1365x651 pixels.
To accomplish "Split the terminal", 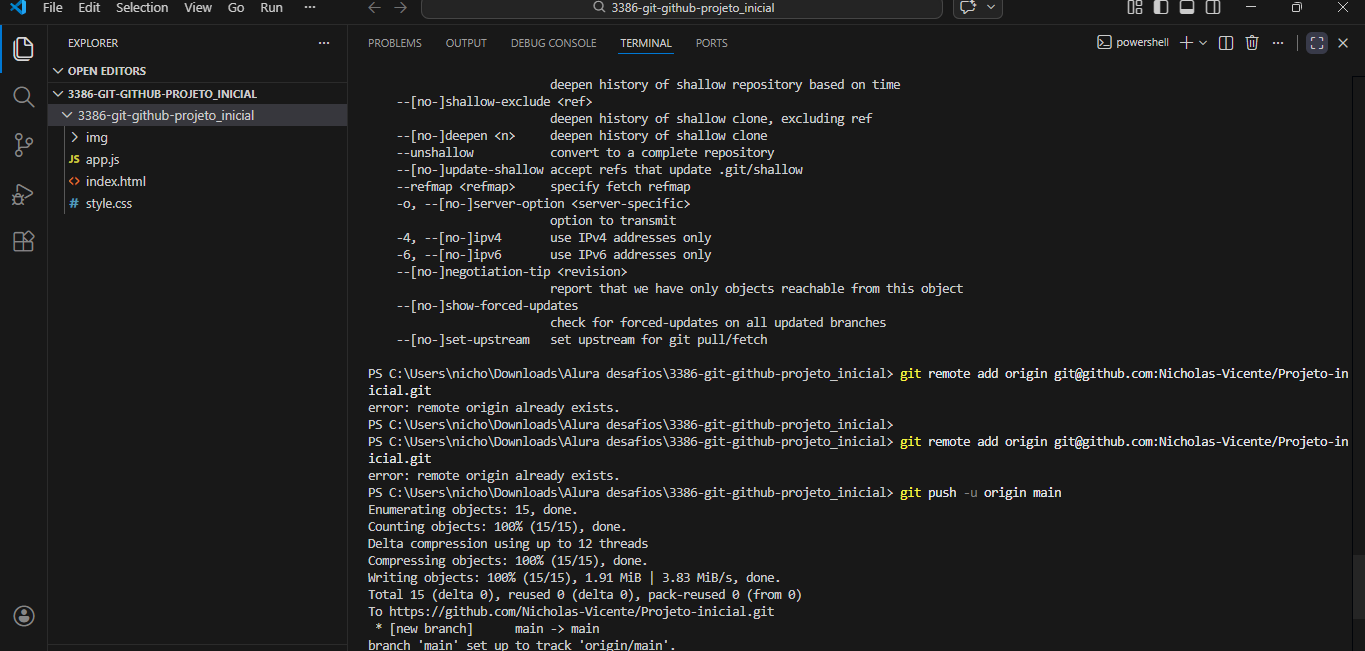I will [1227, 43].
